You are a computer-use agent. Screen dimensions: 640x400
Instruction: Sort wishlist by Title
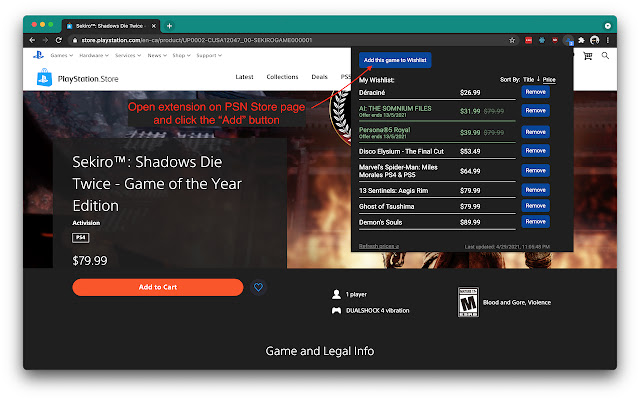click(528, 80)
